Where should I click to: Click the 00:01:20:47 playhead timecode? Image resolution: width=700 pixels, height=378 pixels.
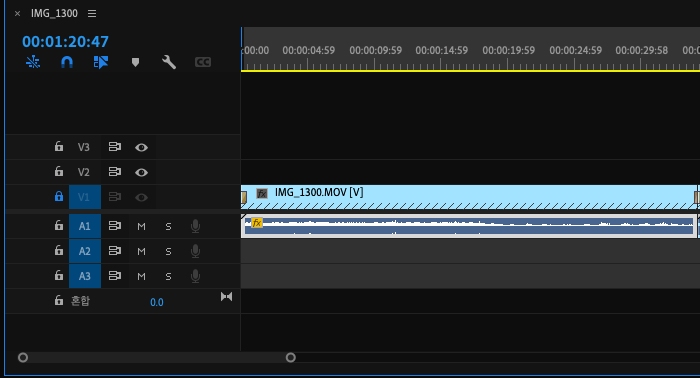(x=65, y=42)
